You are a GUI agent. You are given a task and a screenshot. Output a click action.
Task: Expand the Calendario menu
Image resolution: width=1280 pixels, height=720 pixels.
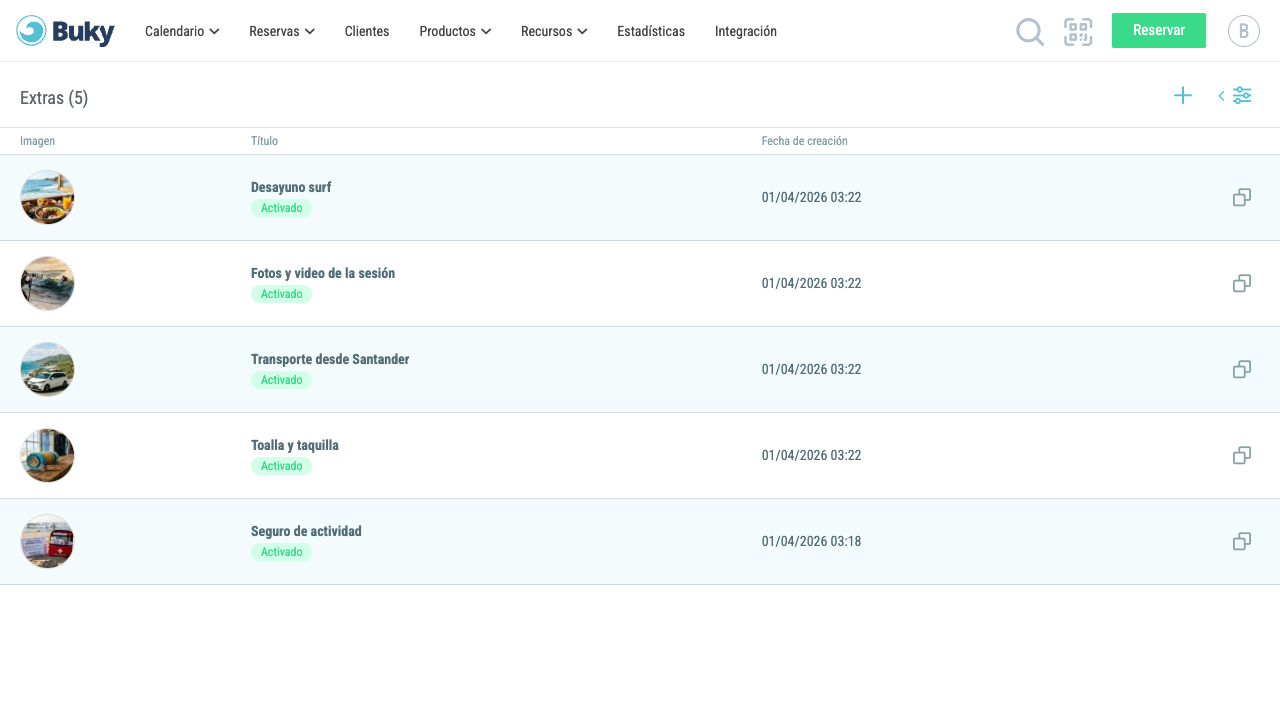pos(182,31)
